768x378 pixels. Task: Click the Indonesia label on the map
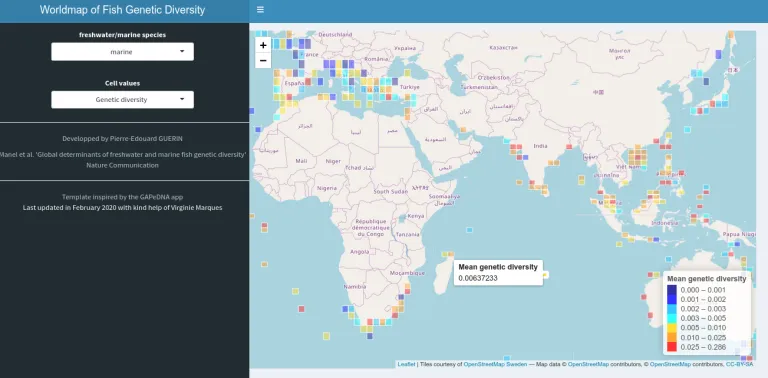tap(665, 223)
